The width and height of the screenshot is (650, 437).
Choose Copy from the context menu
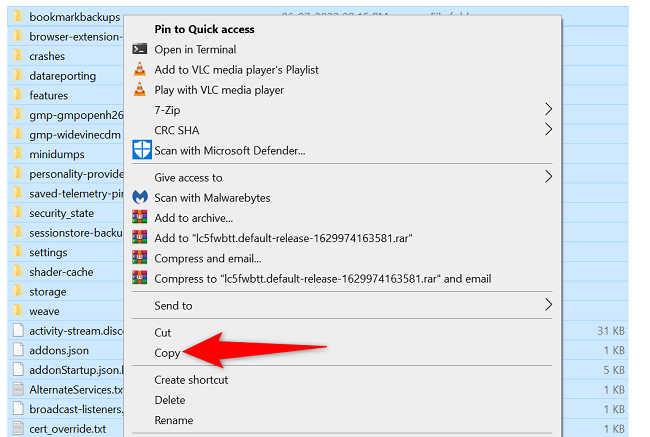click(x=167, y=353)
